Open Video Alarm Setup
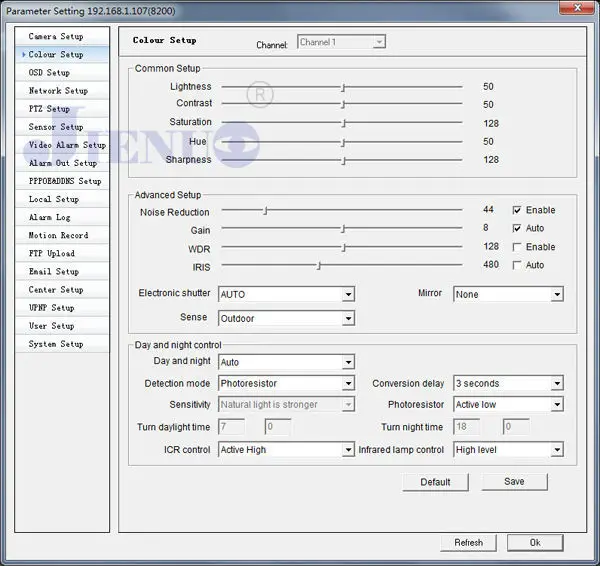The height and width of the screenshot is (566, 600). coord(62,145)
